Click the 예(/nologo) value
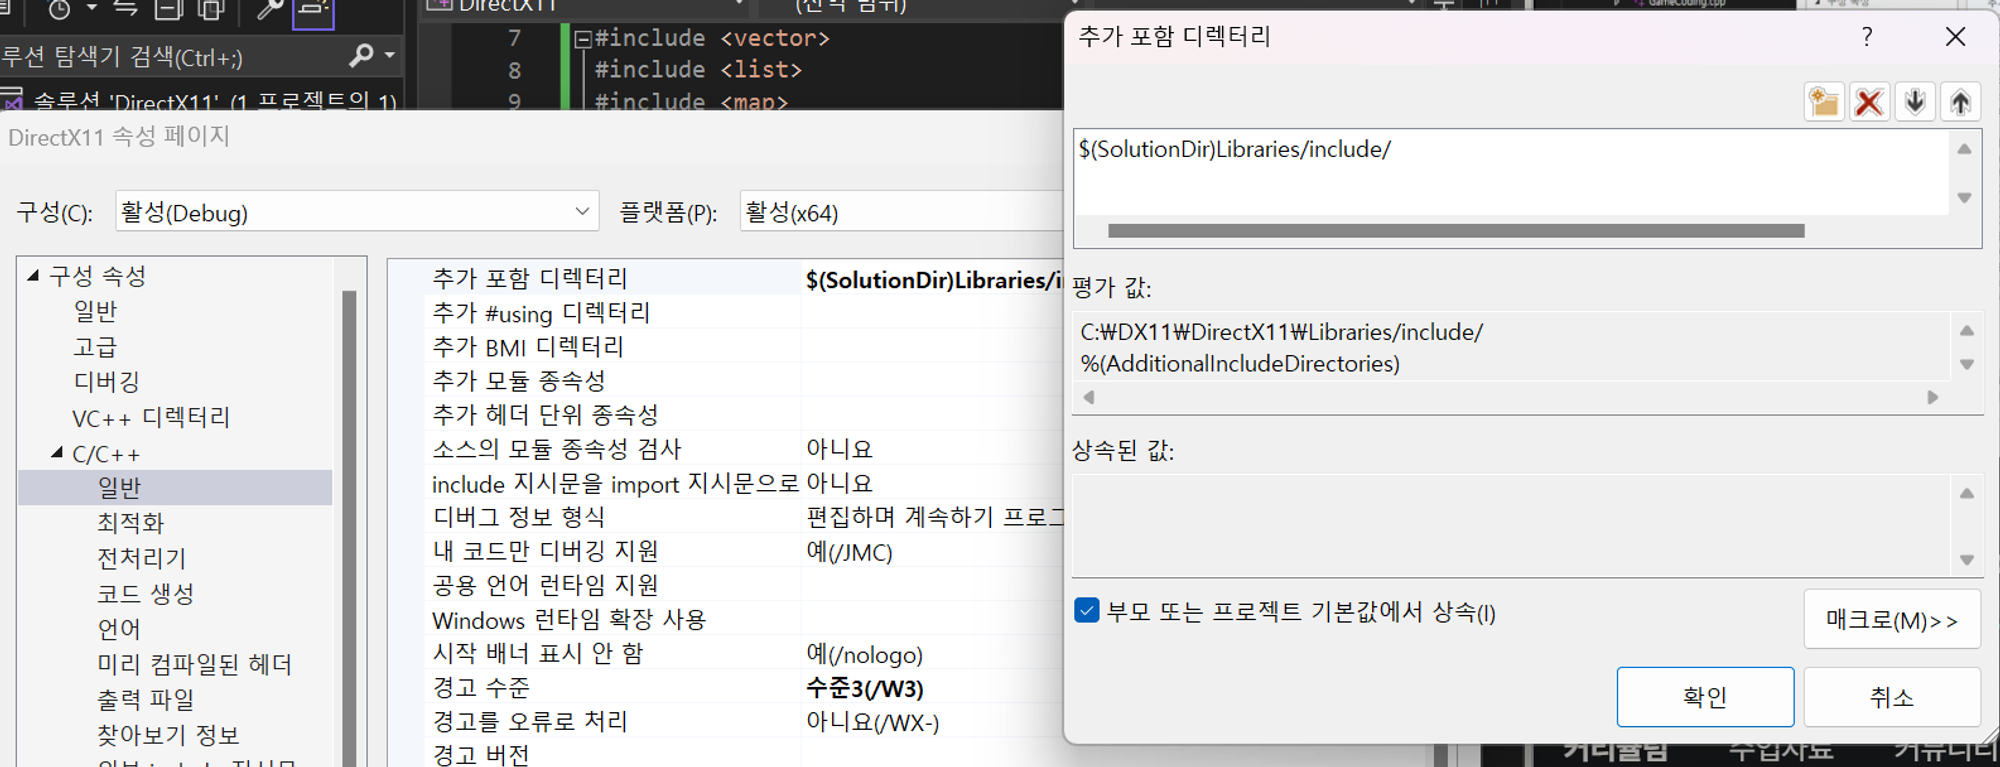Viewport: 2000px width, 767px height. [x=864, y=654]
